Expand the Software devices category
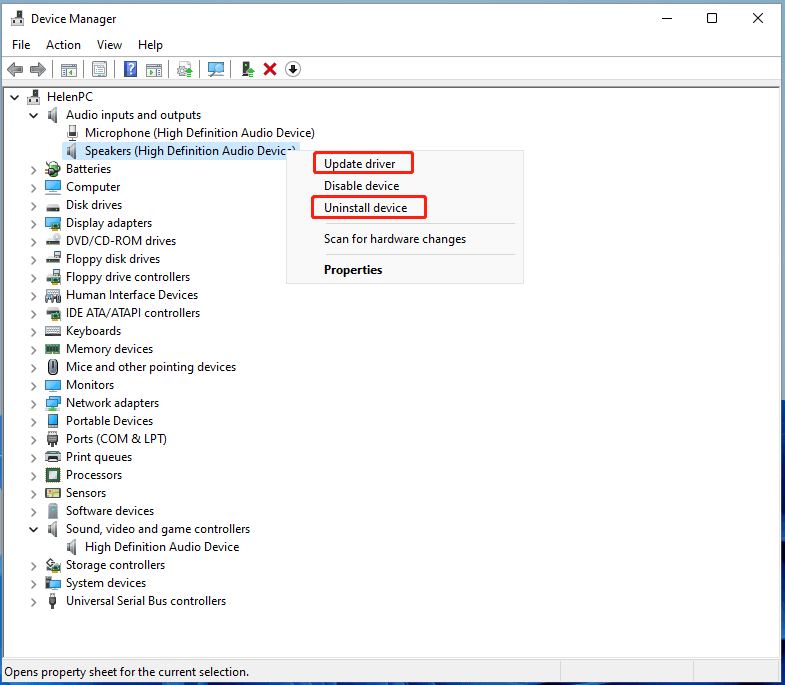The image size is (785, 685). (34, 512)
